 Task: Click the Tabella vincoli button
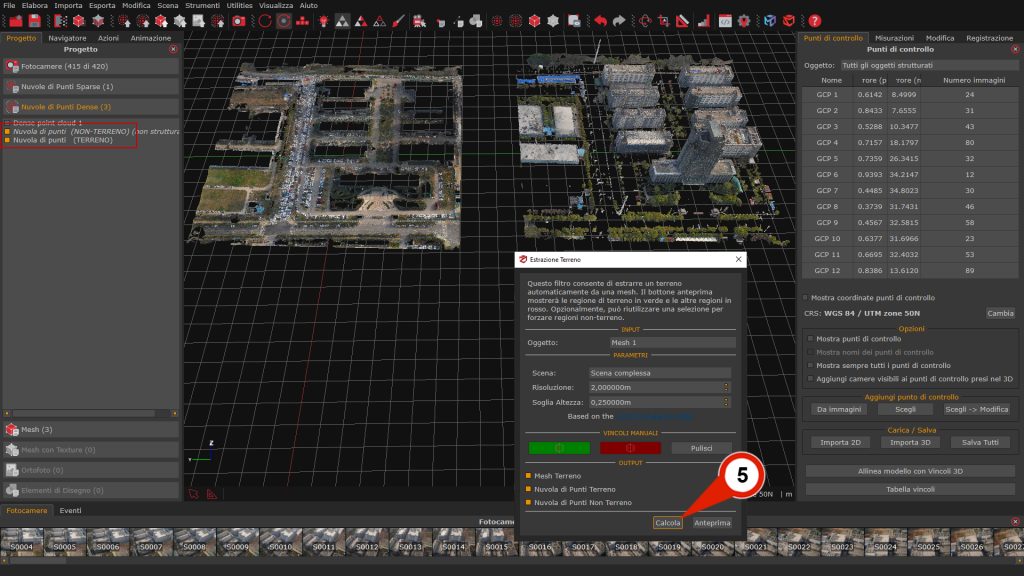[x=910, y=489]
